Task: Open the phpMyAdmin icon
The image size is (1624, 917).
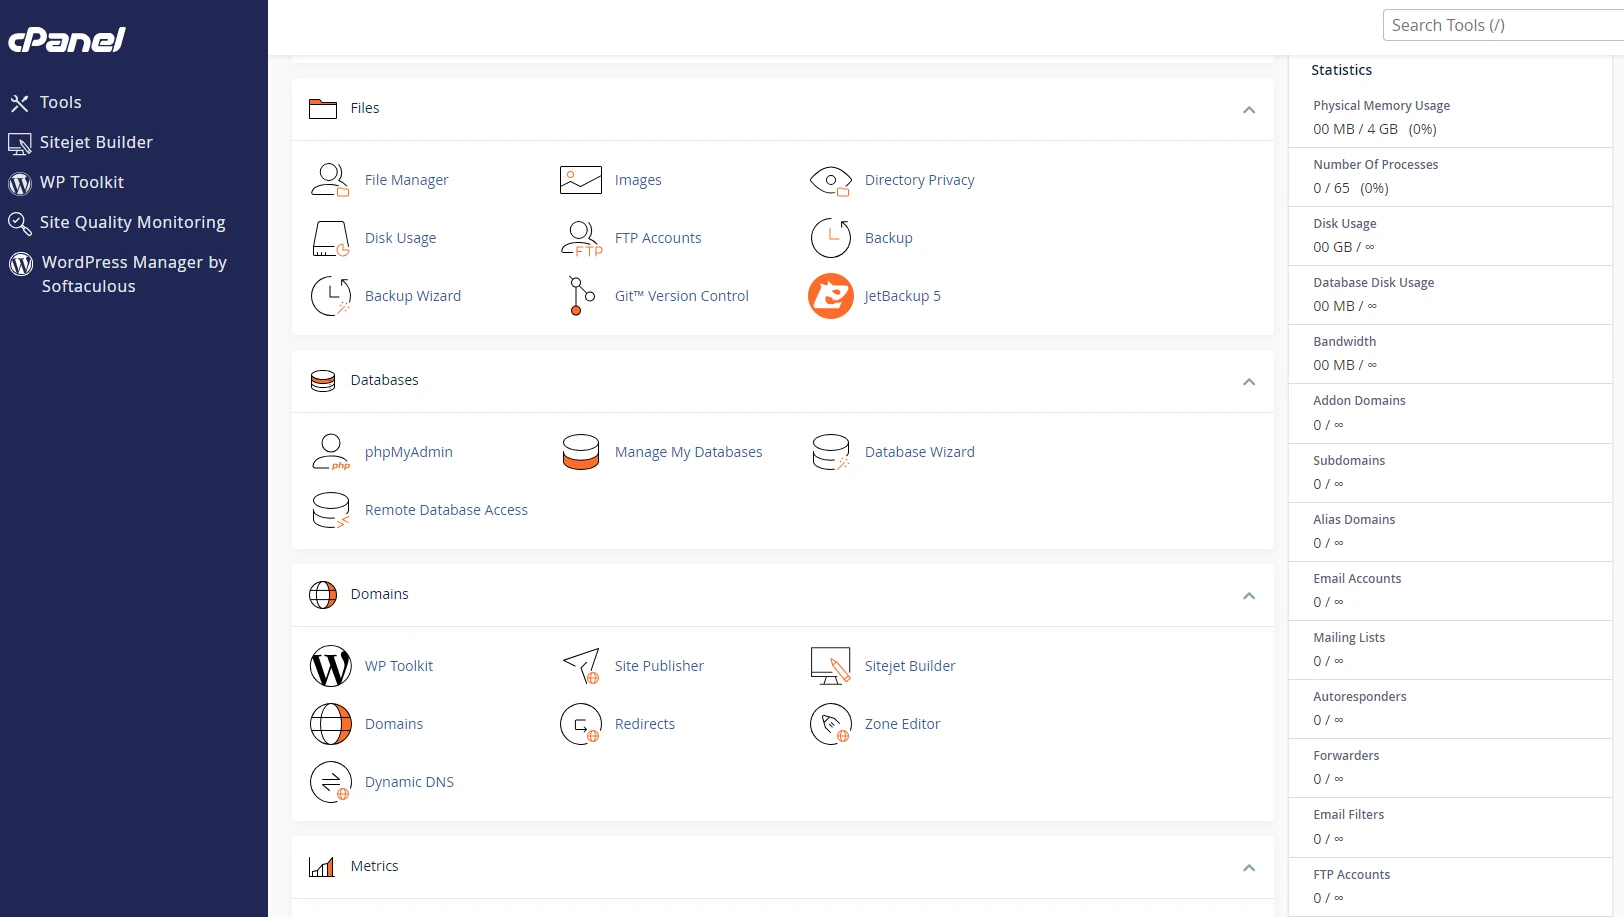Action: [330, 452]
